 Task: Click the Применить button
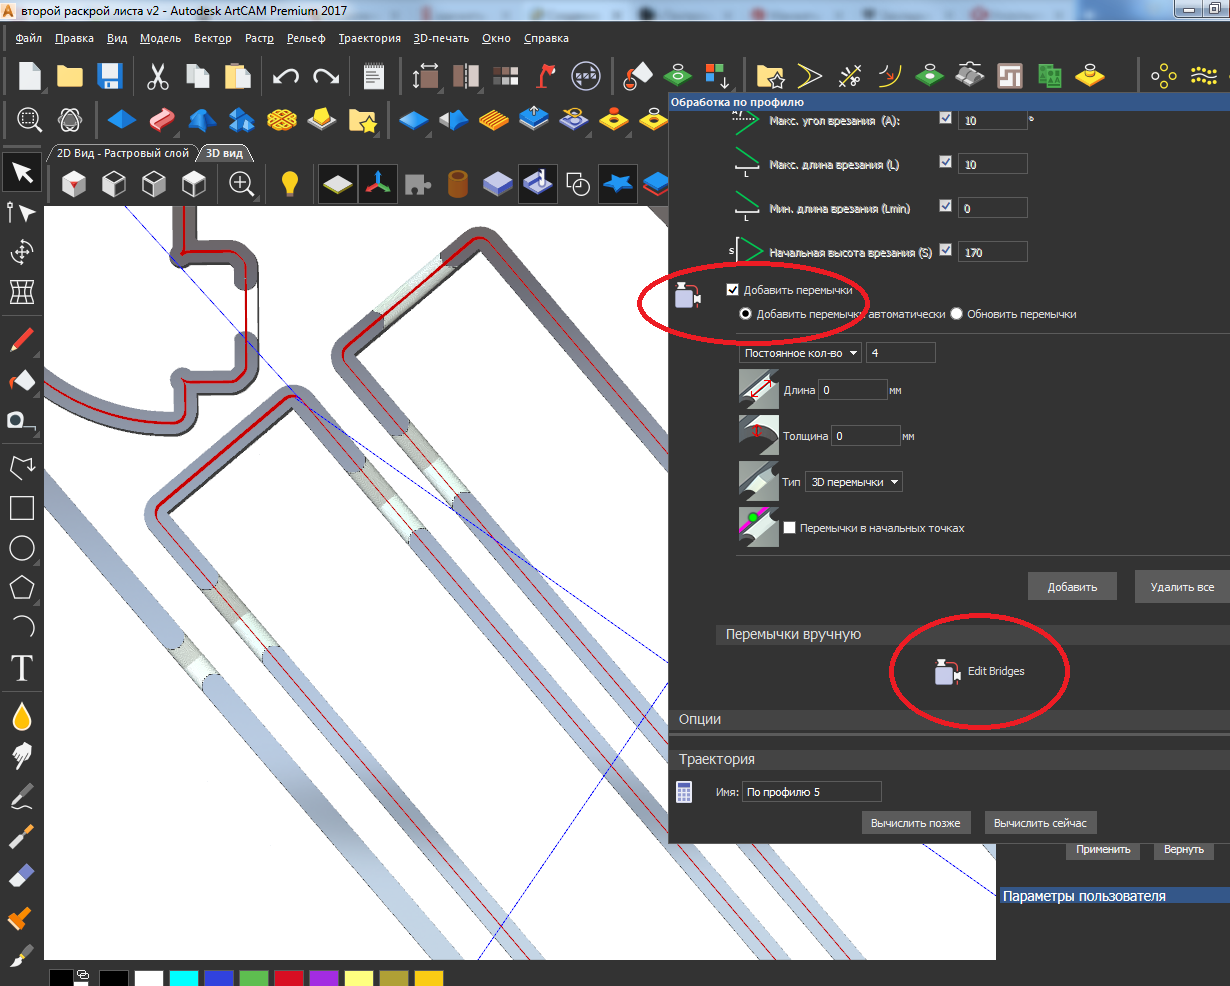coord(1104,849)
